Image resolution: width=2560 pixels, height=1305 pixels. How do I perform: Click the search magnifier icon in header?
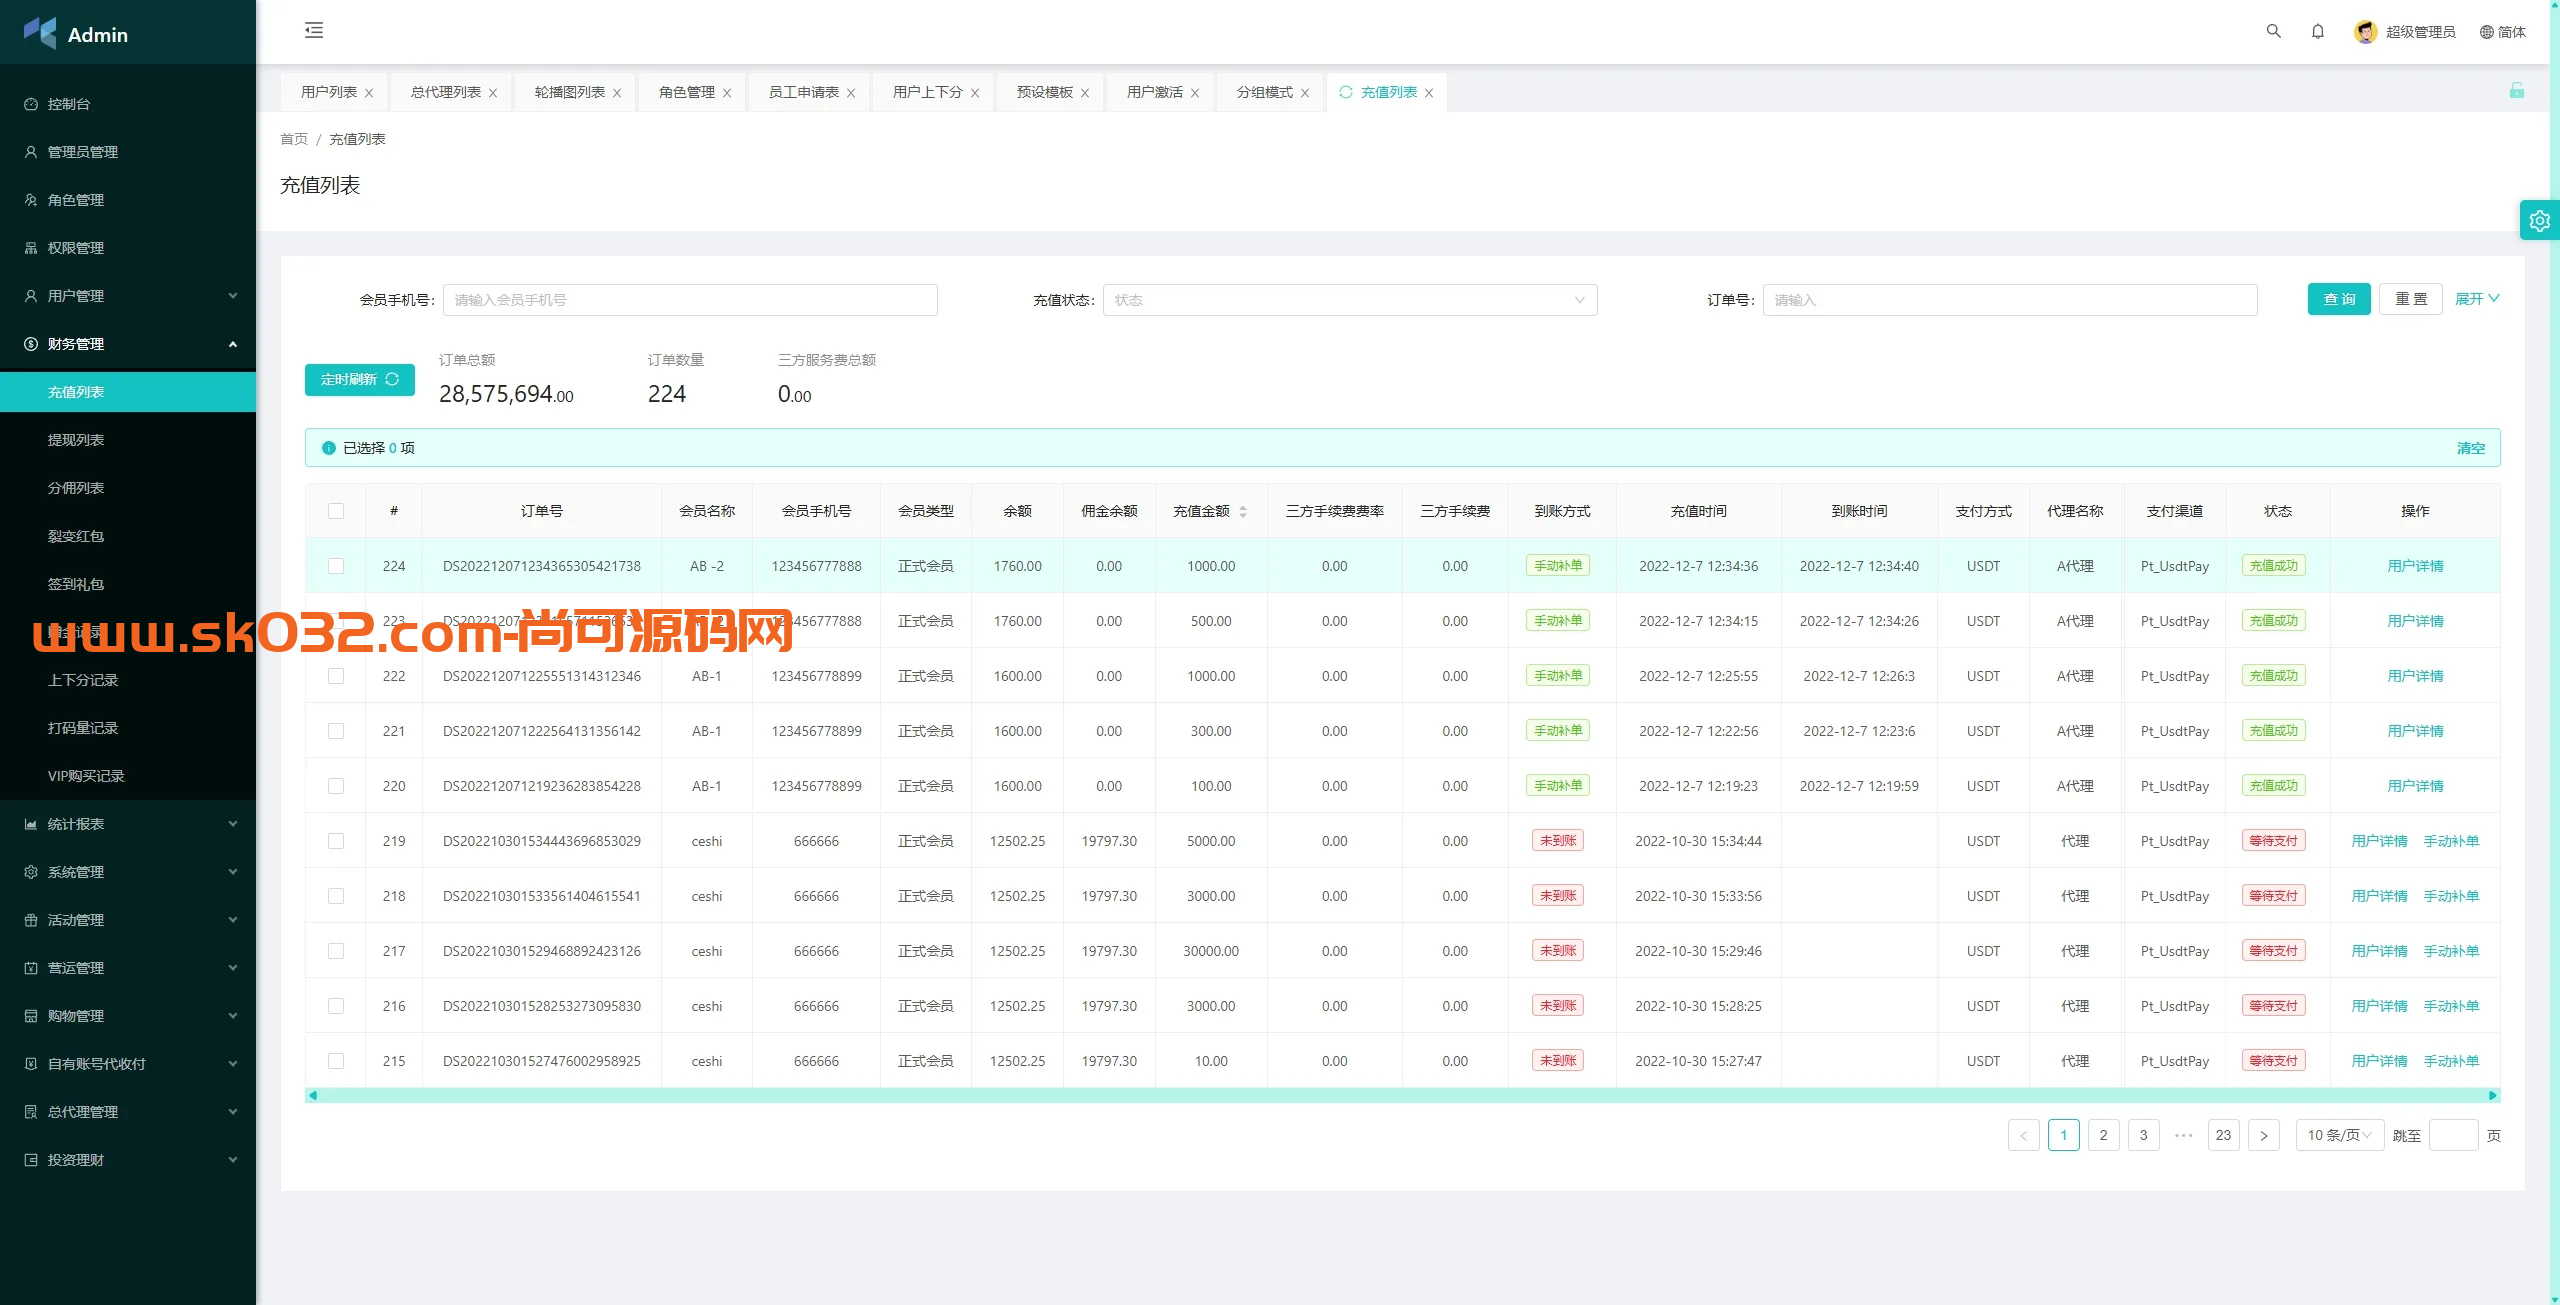pos(2273,31)
